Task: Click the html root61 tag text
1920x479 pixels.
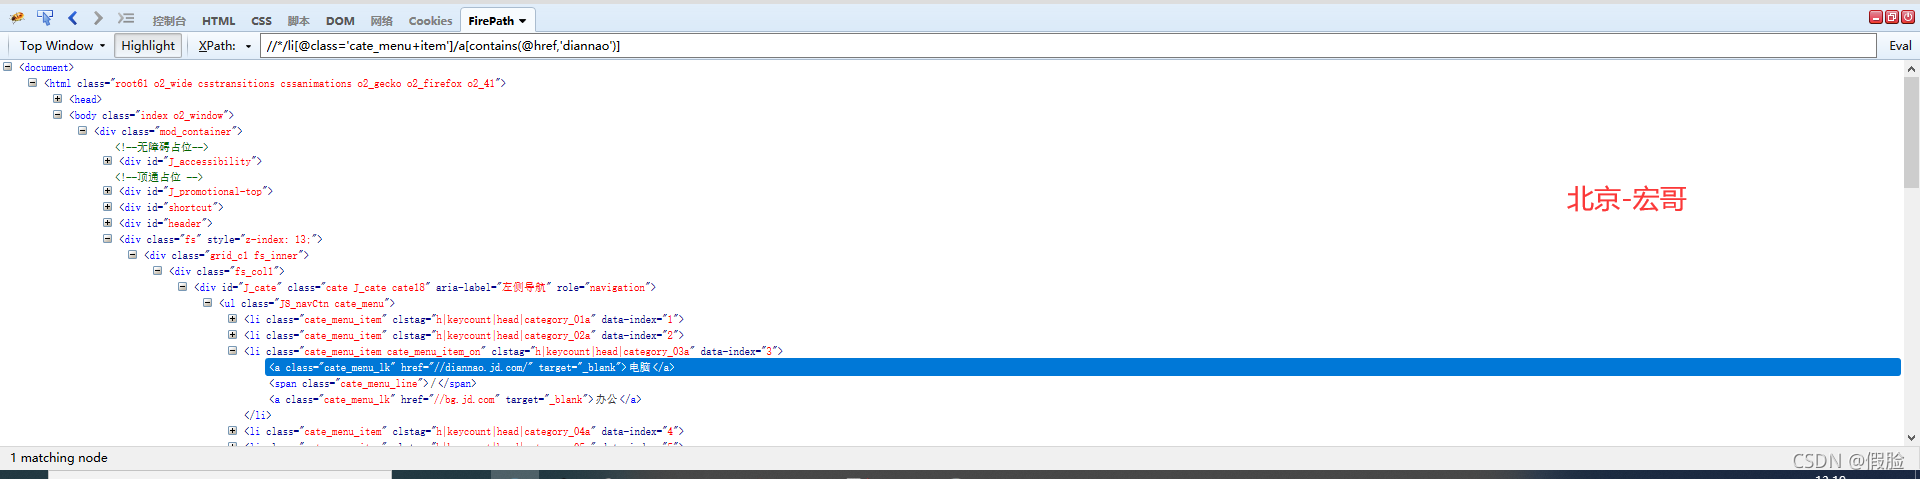Action: click(x=275, y=84)
